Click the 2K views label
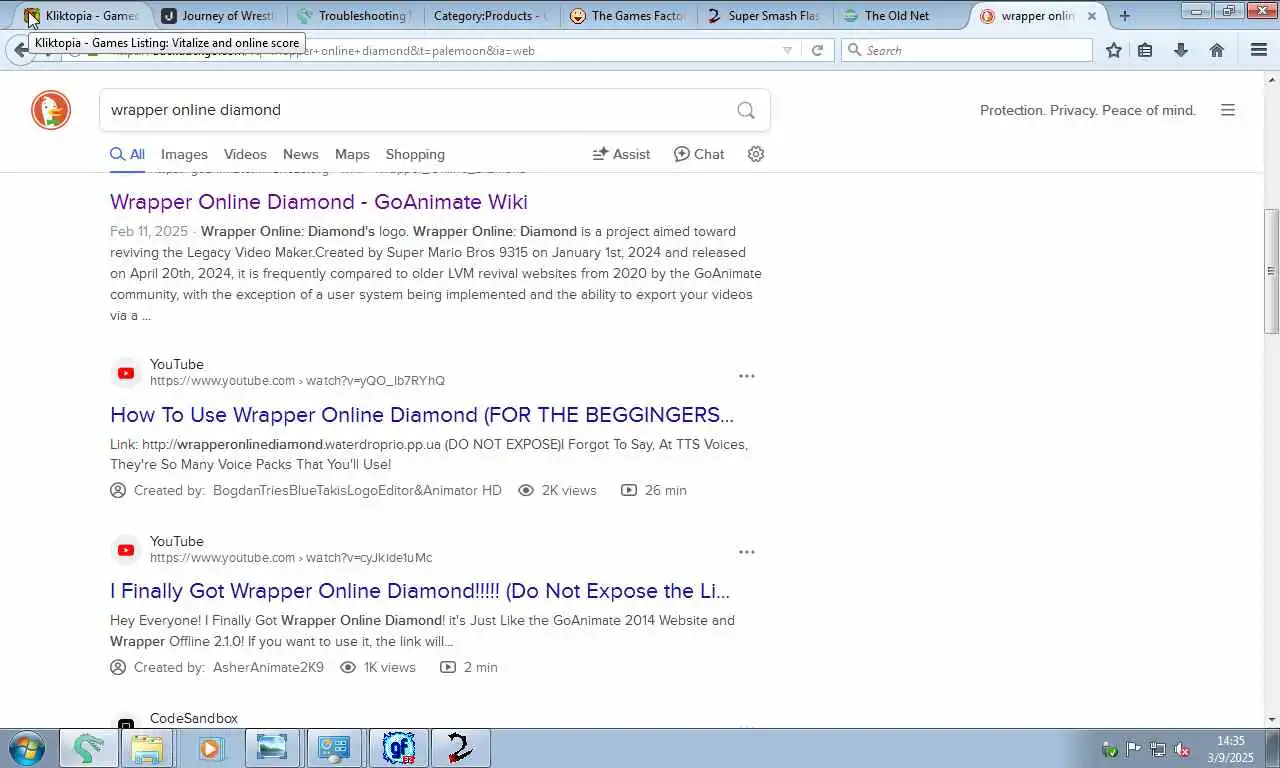 [569, 490]
